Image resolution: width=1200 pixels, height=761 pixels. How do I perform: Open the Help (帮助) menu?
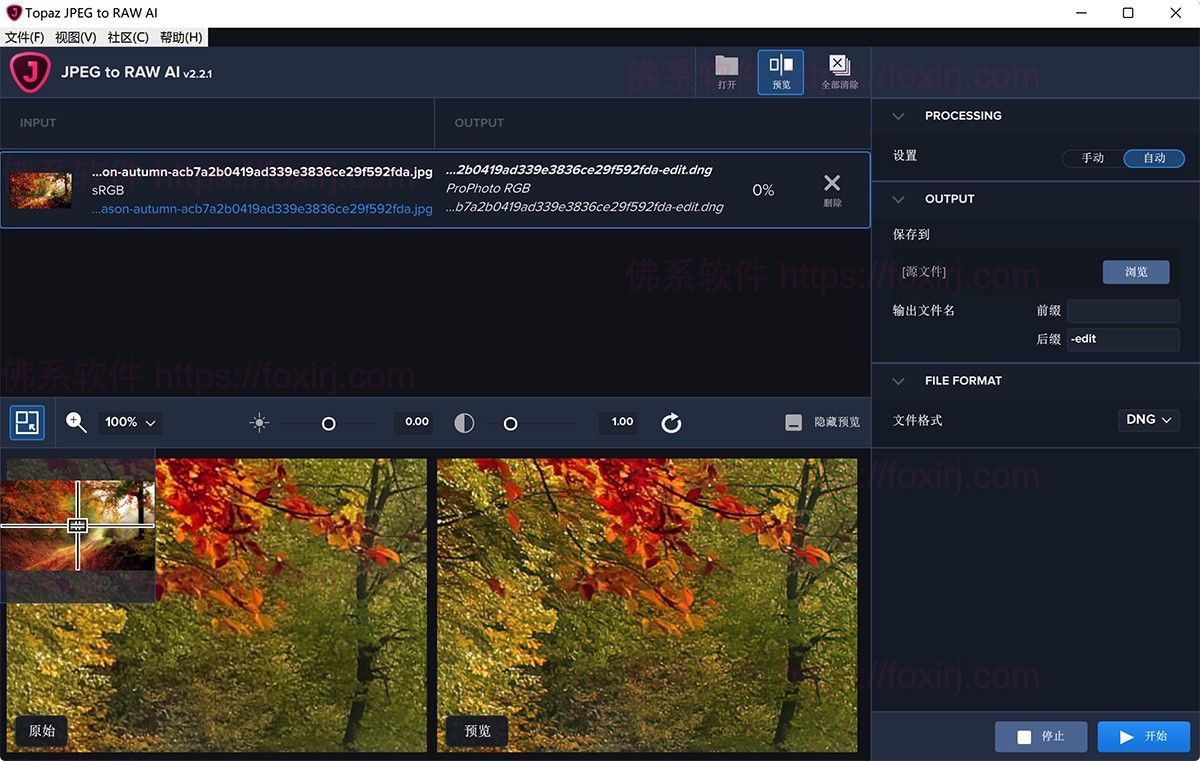pos(181,37)
